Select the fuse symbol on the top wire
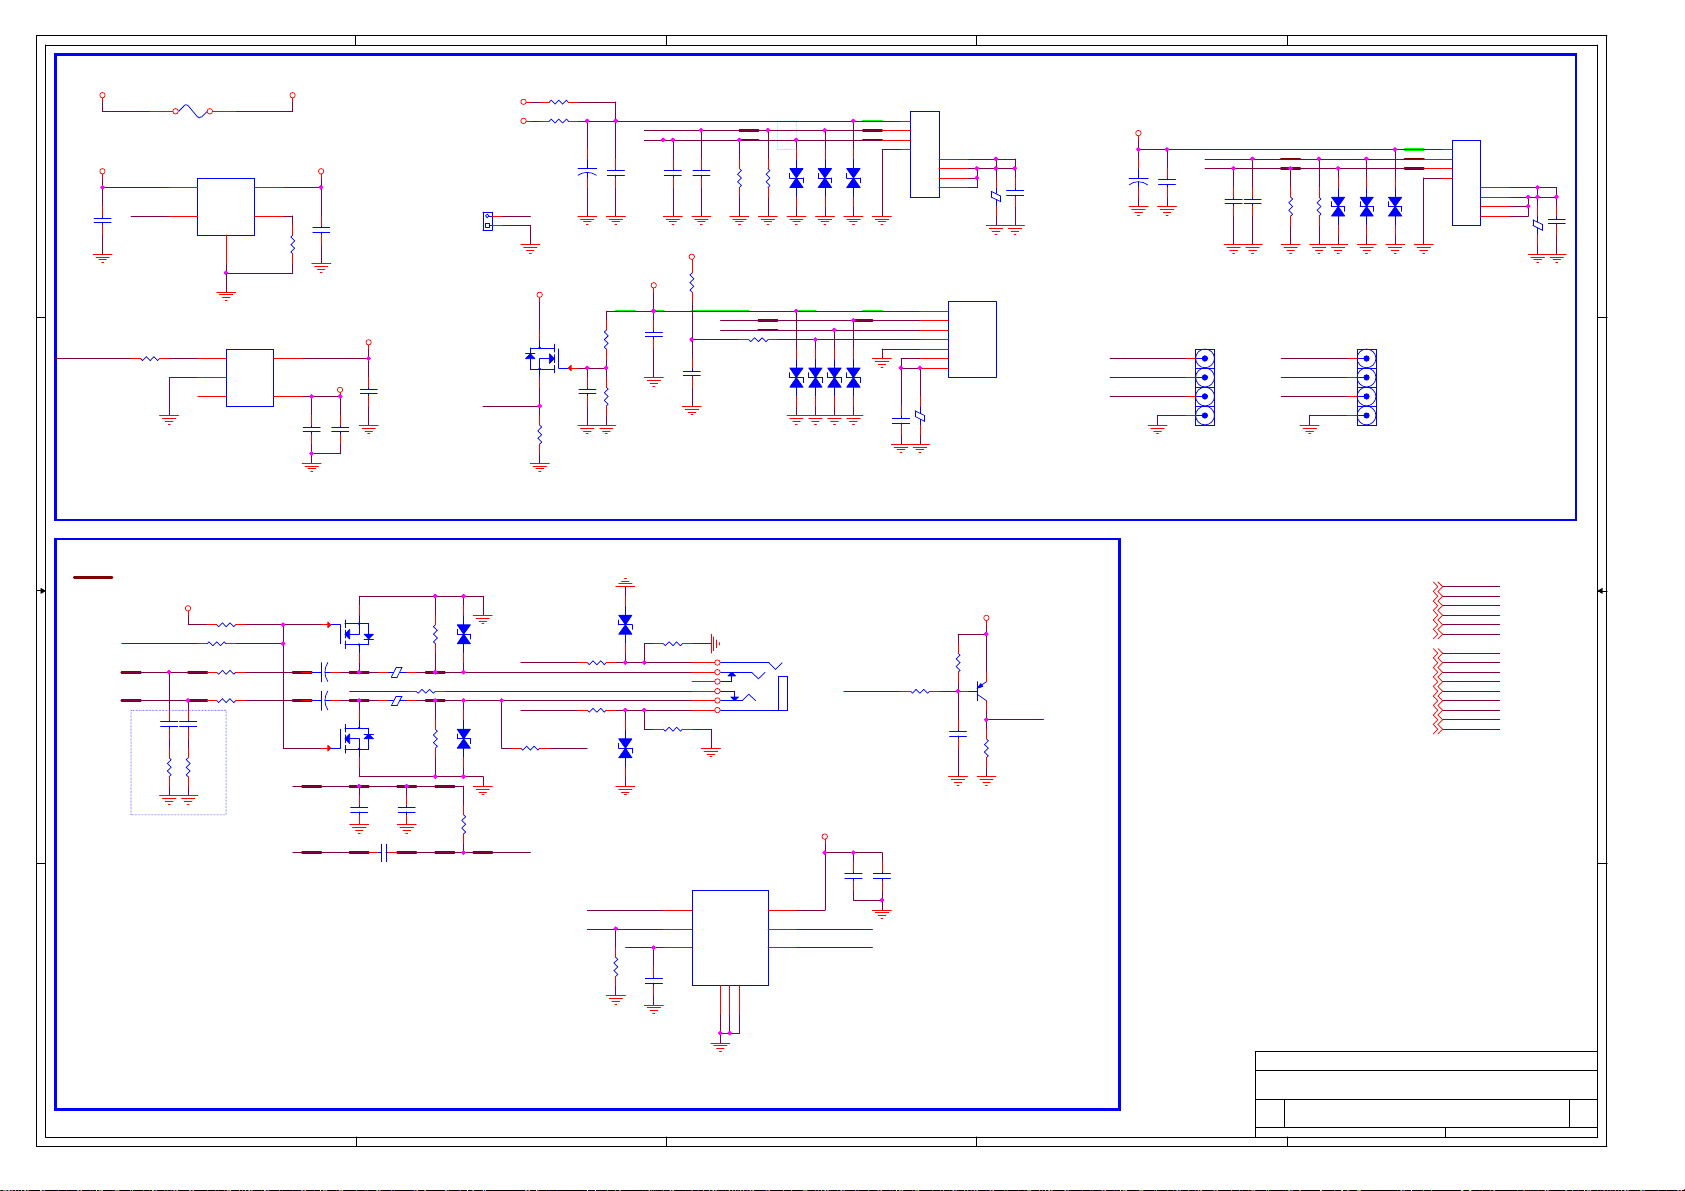The width and height of the screenshot is (1685, 1191). coord(192,111)
